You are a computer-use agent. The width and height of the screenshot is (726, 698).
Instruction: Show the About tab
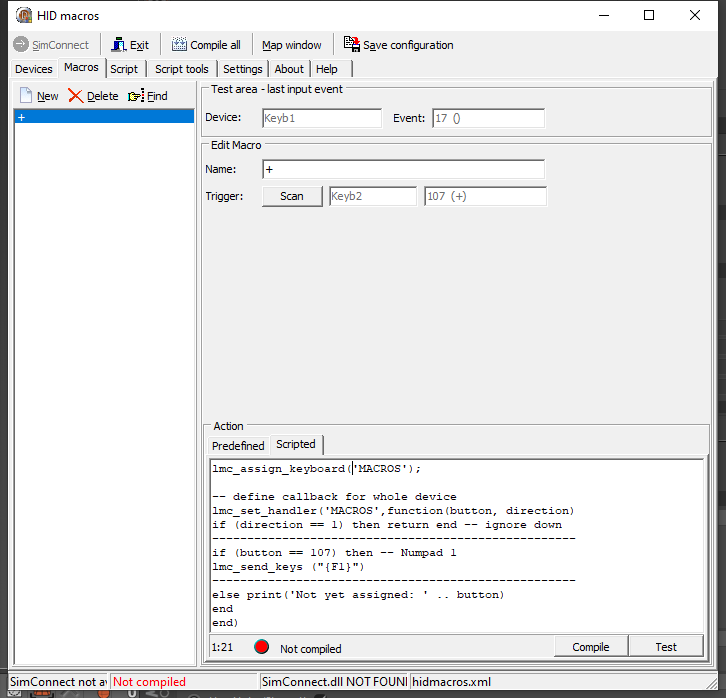[x=289, y=69]
